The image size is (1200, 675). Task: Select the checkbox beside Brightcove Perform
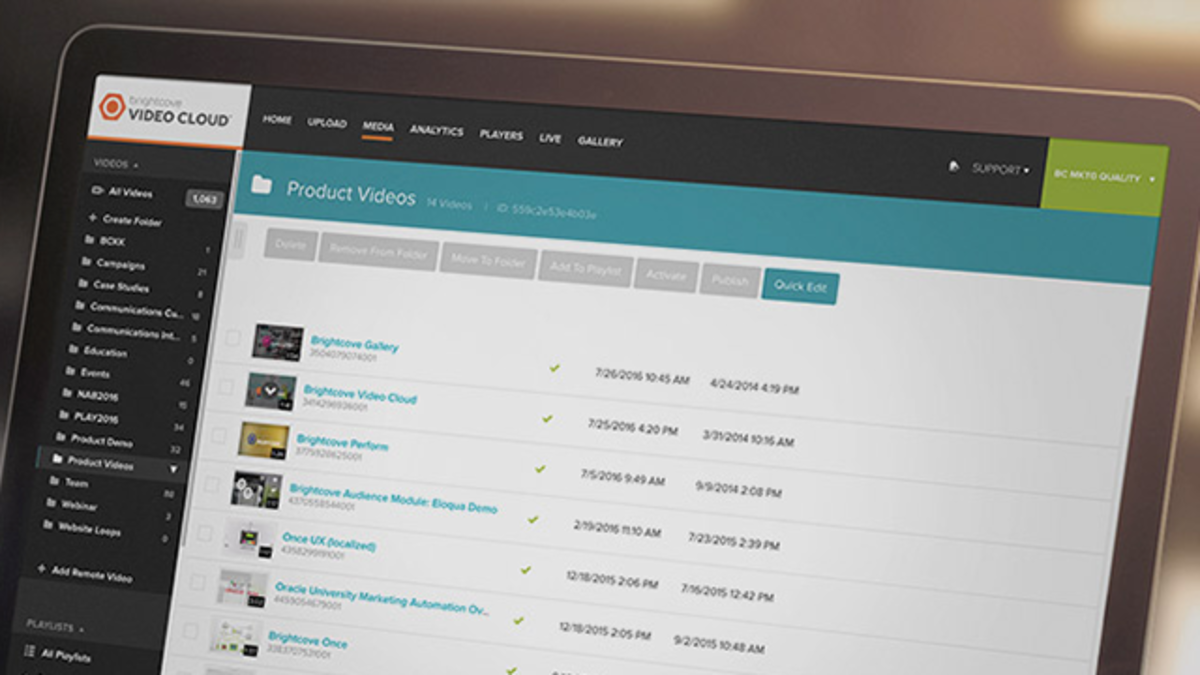(218, 435)
